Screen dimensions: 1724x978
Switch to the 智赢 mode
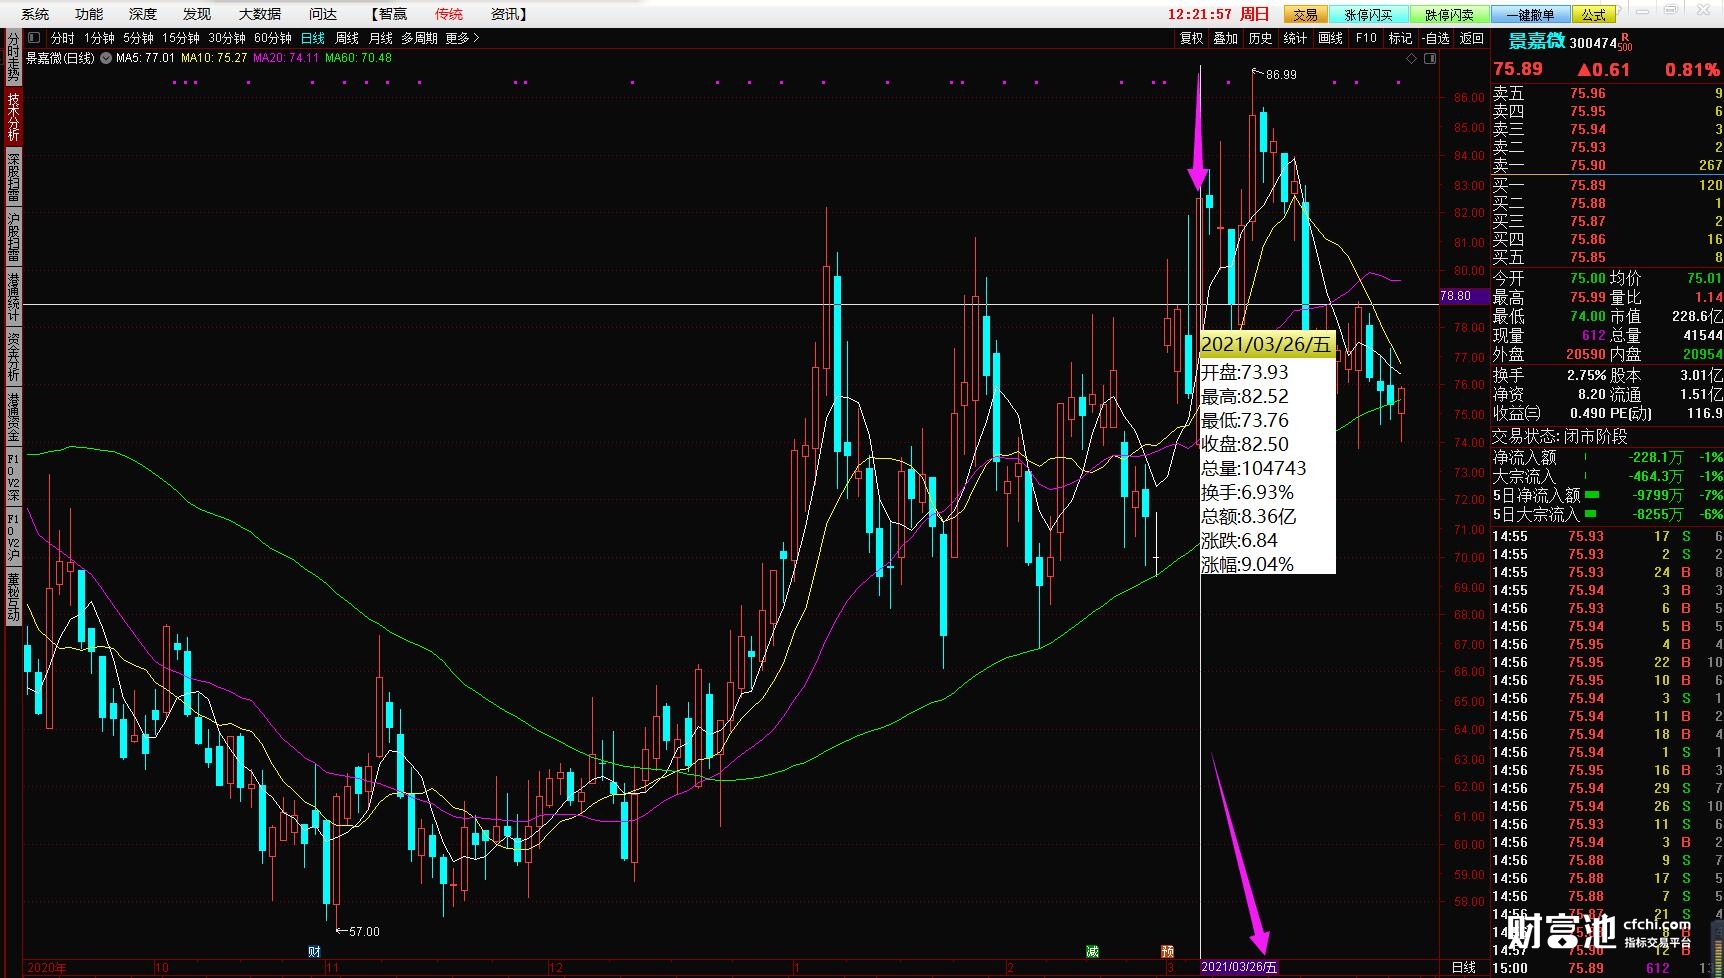point(390,14)
